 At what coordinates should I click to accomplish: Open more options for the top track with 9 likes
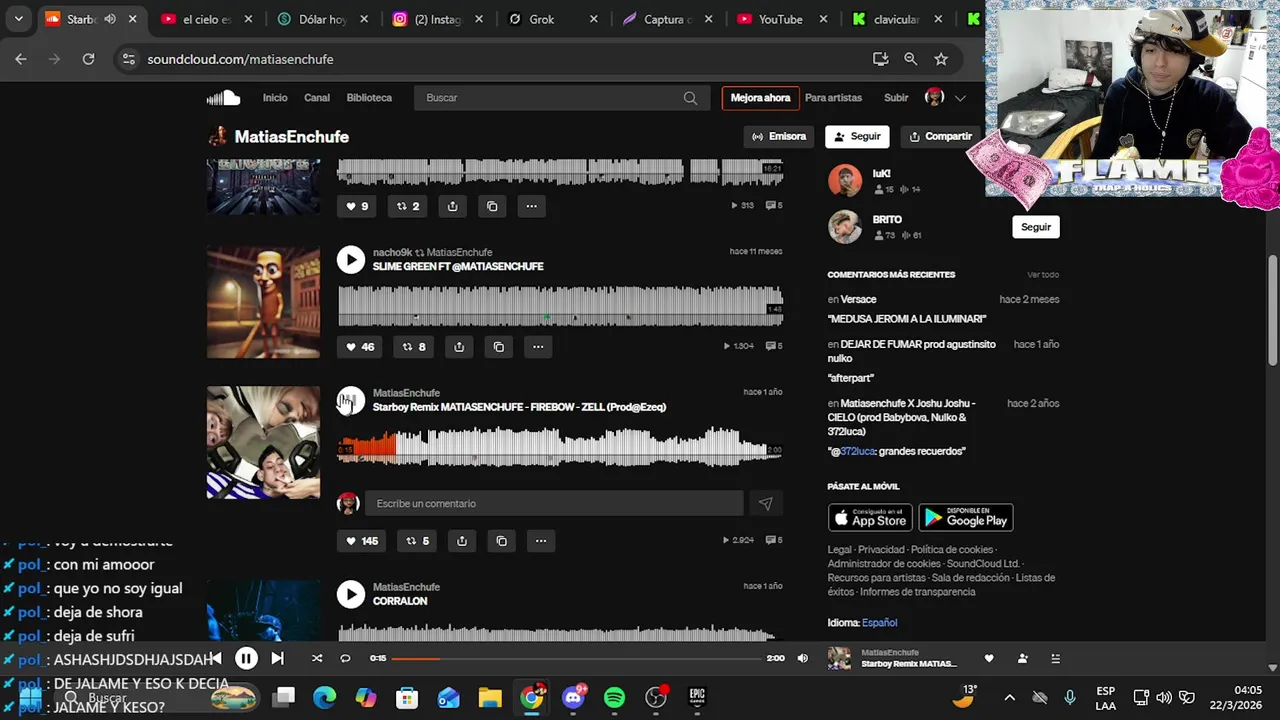point(531,206)
